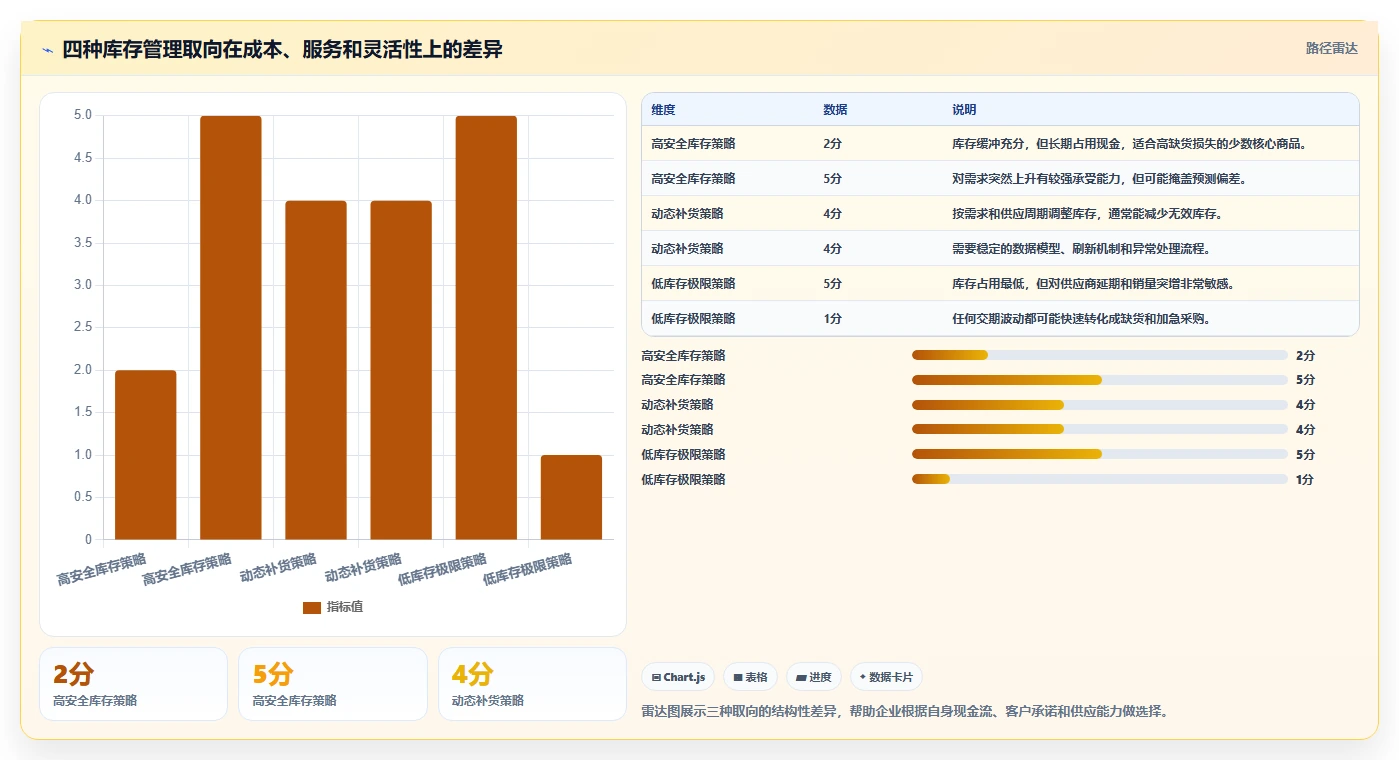This screenshot has height=760, width=1399.
Task: Click the 低库存极限策略 chart bar at value 1
Action: click(571, 497)
